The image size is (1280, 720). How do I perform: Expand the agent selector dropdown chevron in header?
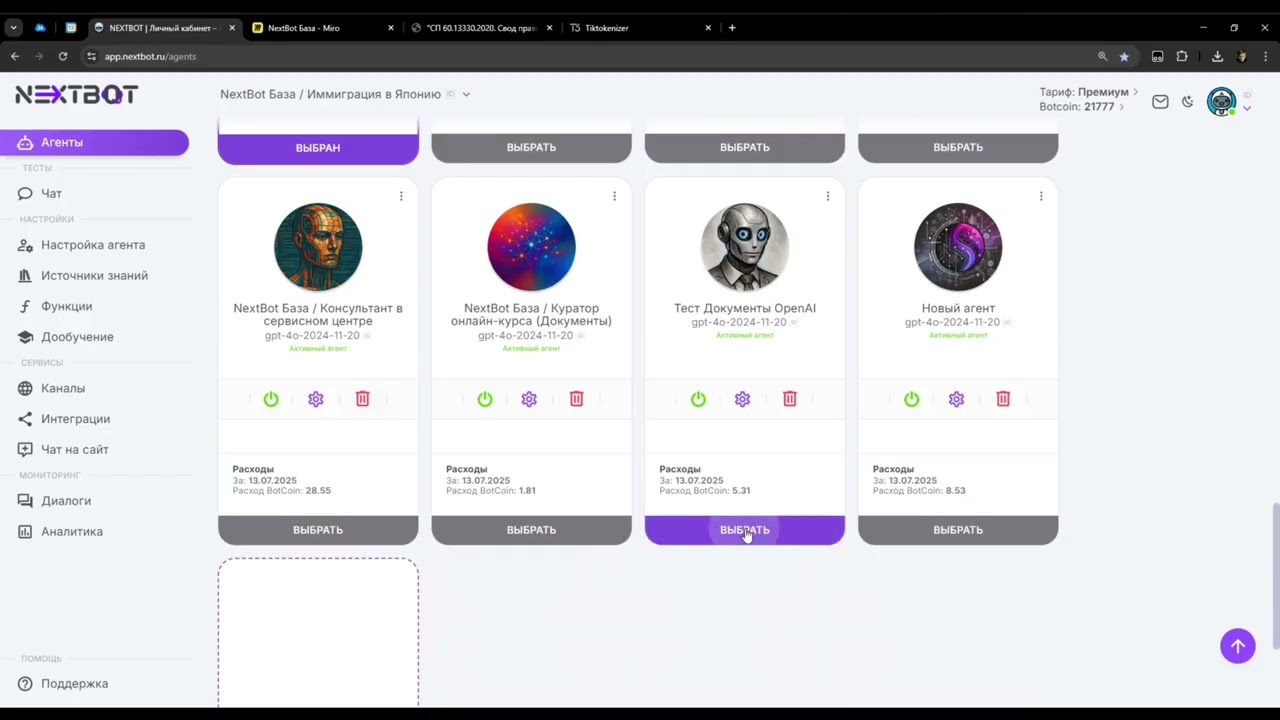466,94
